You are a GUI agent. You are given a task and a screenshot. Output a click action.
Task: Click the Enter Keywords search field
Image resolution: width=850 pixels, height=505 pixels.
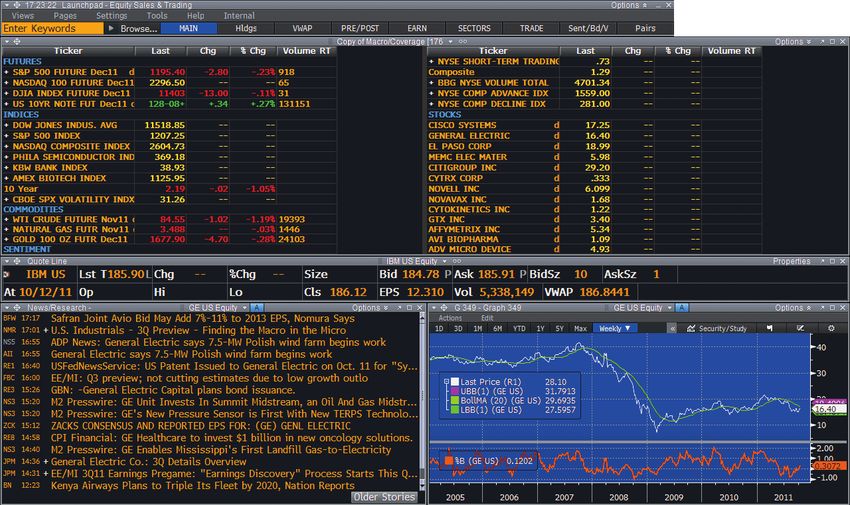pos(52,28)
